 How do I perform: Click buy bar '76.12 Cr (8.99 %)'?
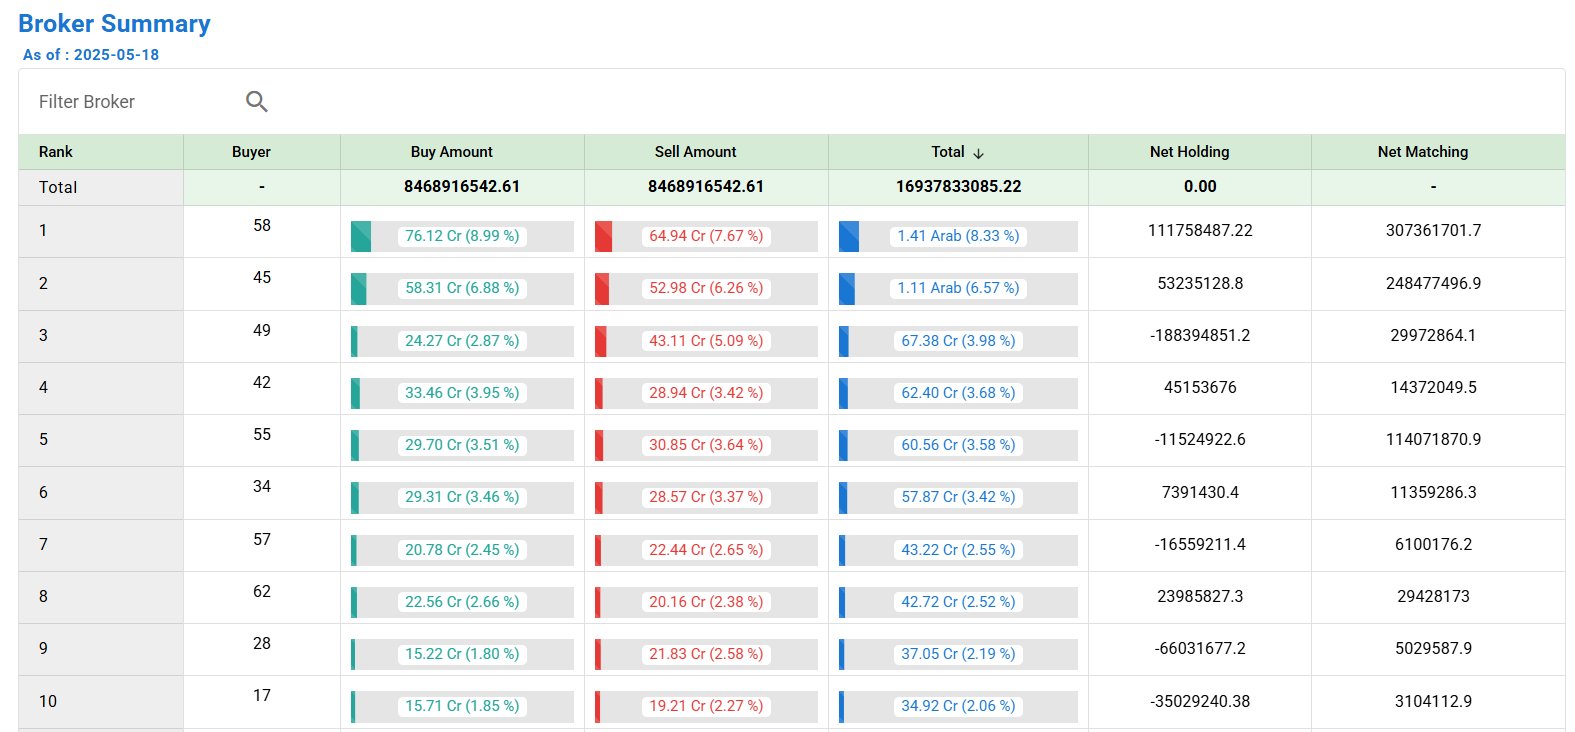pos(462,236)
